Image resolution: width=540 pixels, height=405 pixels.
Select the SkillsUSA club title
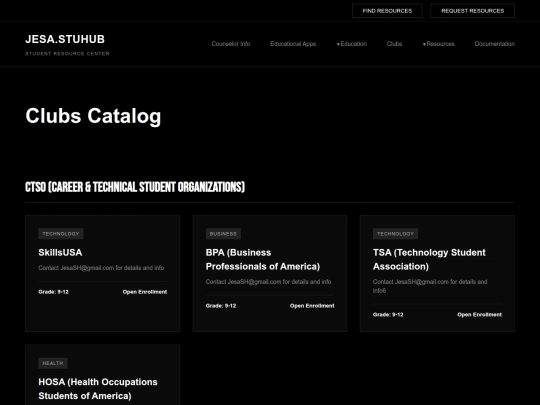pos(60,252)
